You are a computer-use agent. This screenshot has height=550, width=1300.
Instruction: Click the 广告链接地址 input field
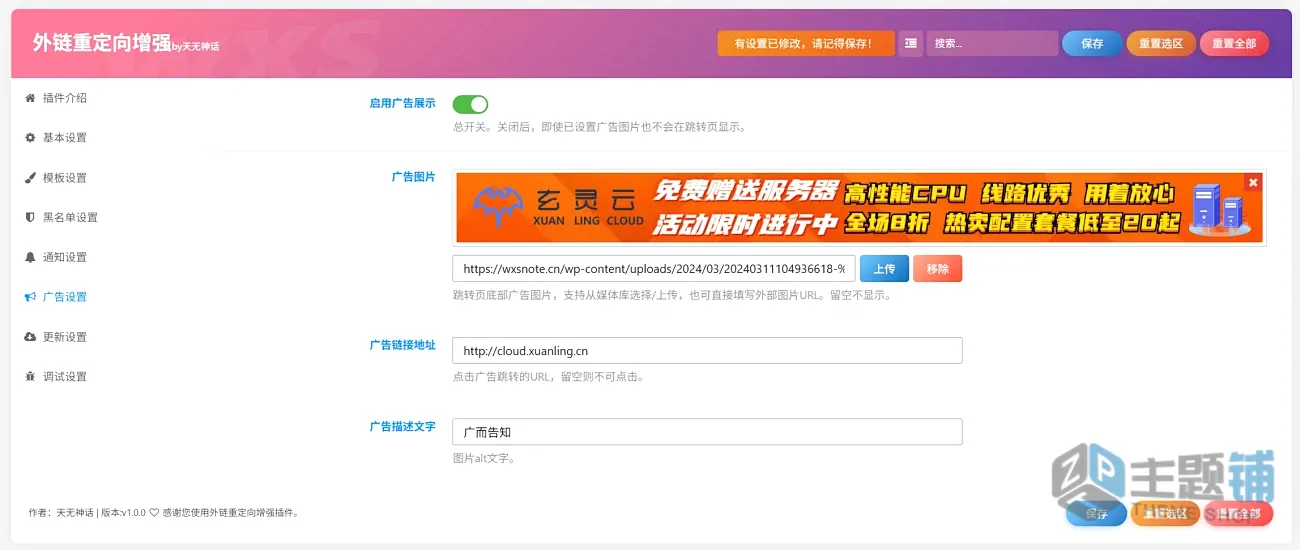707,350
